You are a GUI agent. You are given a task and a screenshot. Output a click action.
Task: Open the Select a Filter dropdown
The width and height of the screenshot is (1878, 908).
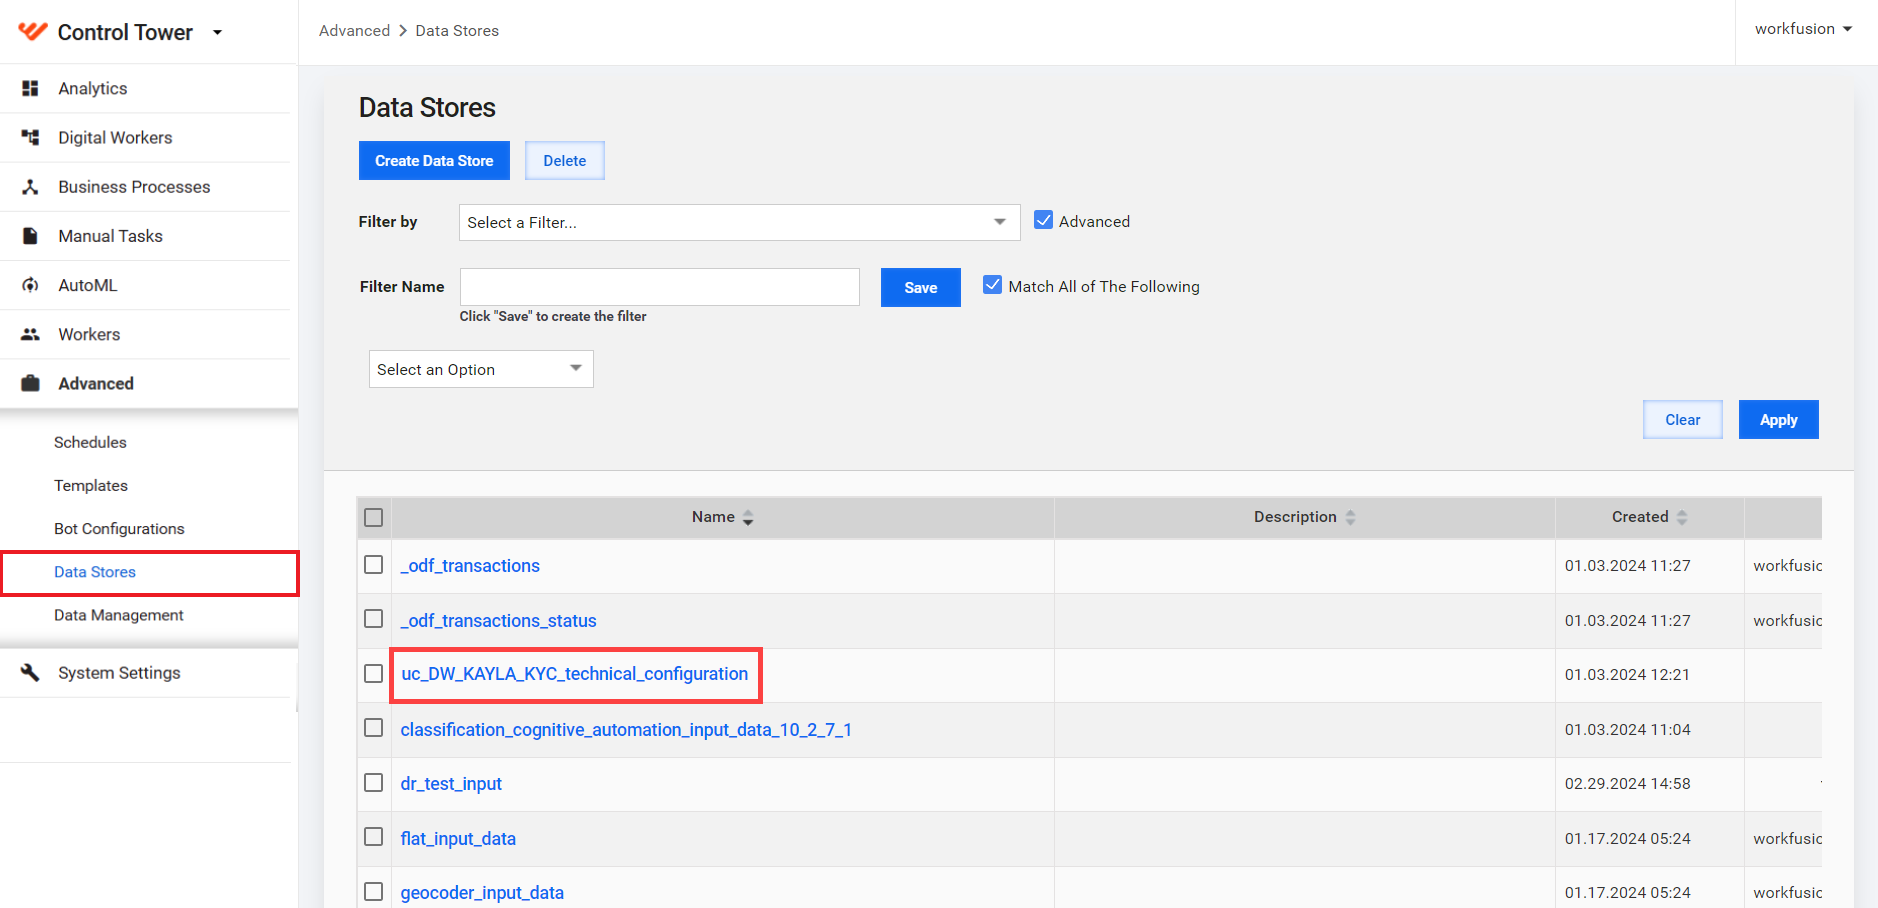[x=739, y=222]
